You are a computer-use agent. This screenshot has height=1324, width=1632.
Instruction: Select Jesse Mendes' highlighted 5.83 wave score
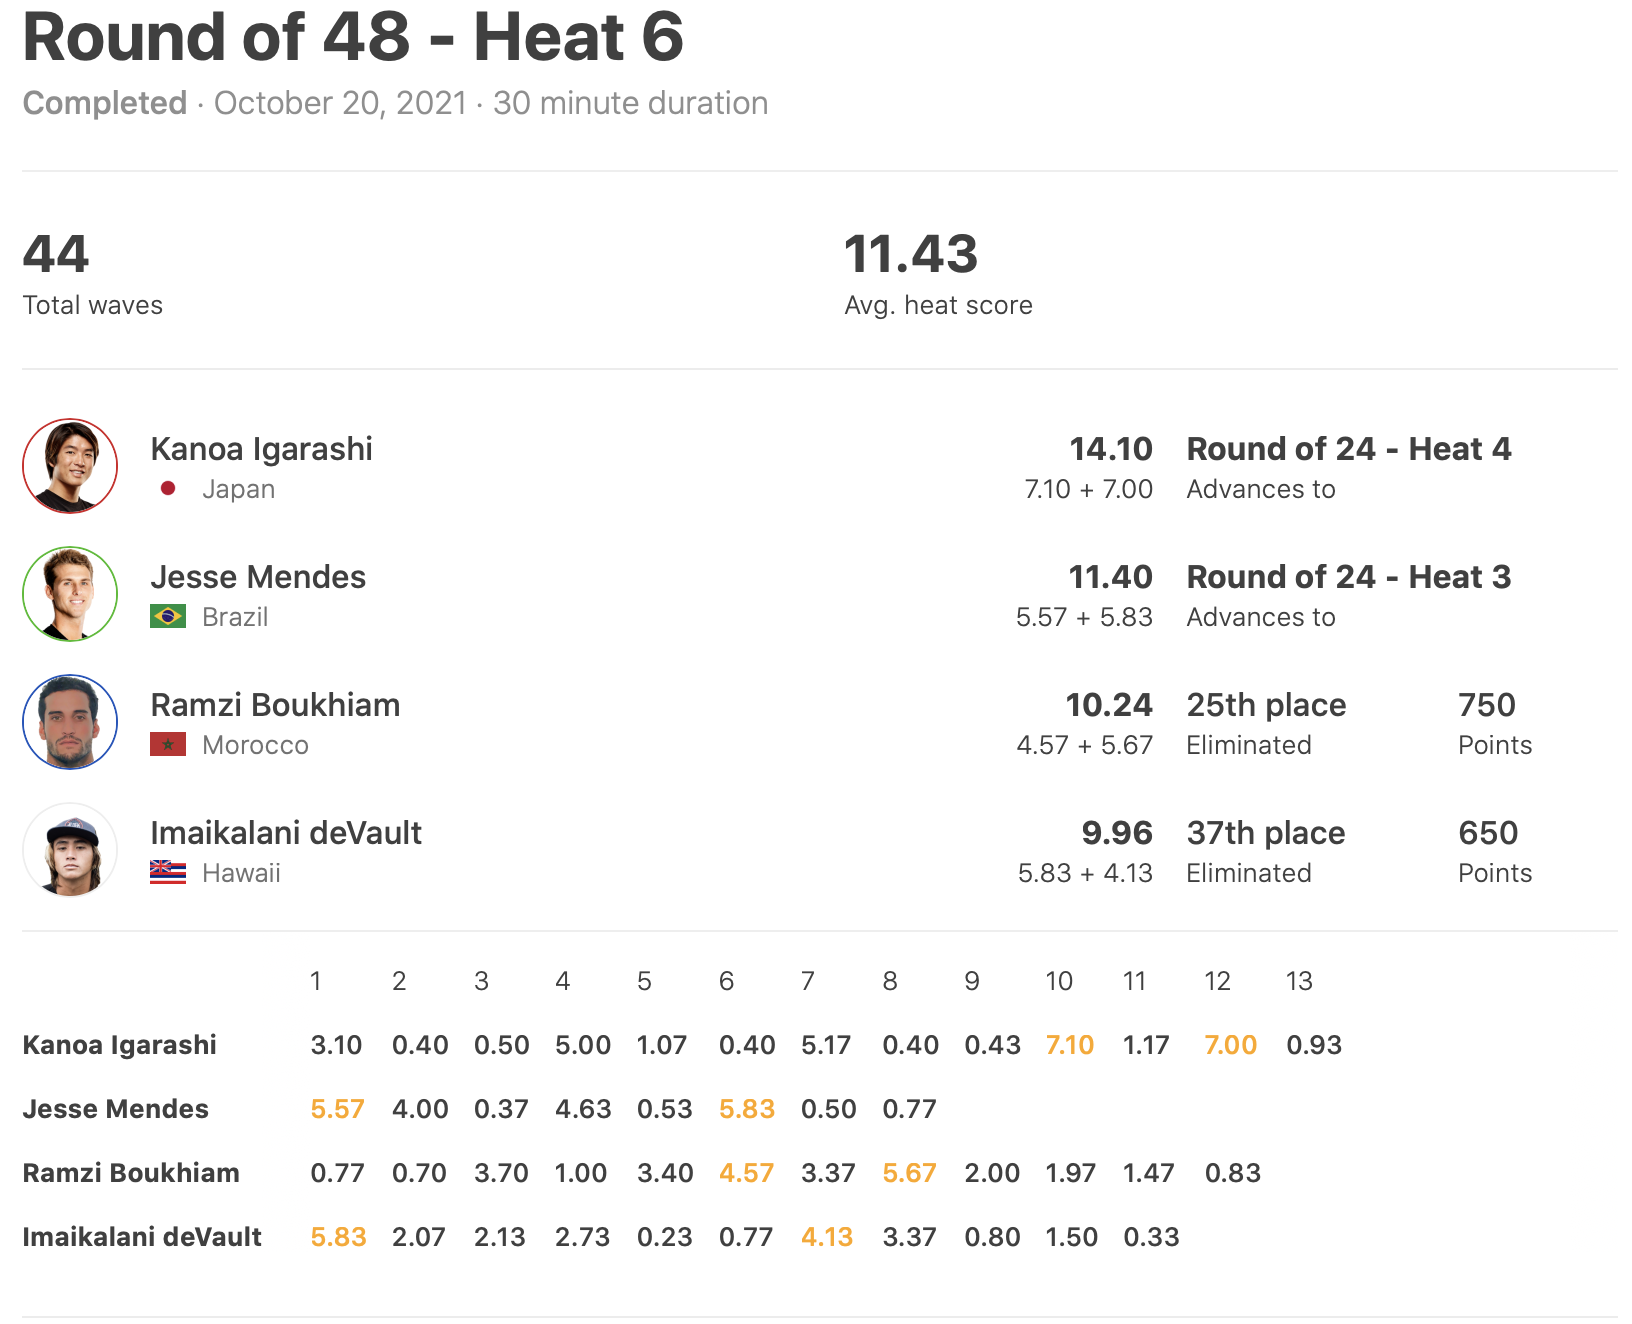(x=746, y=1109)
